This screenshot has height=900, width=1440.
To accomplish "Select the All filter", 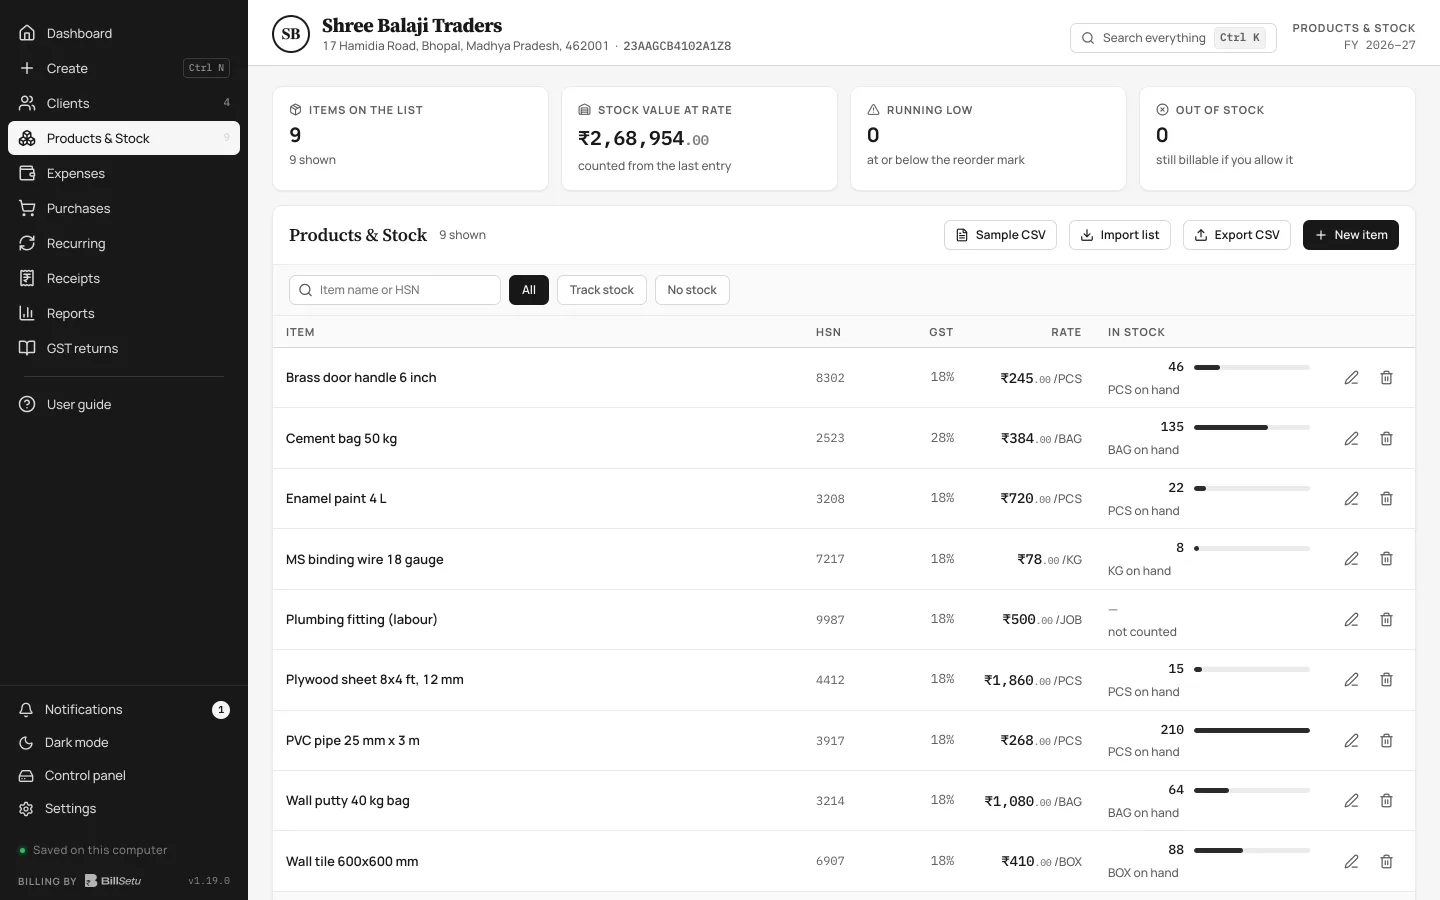I will pos(529,290).
